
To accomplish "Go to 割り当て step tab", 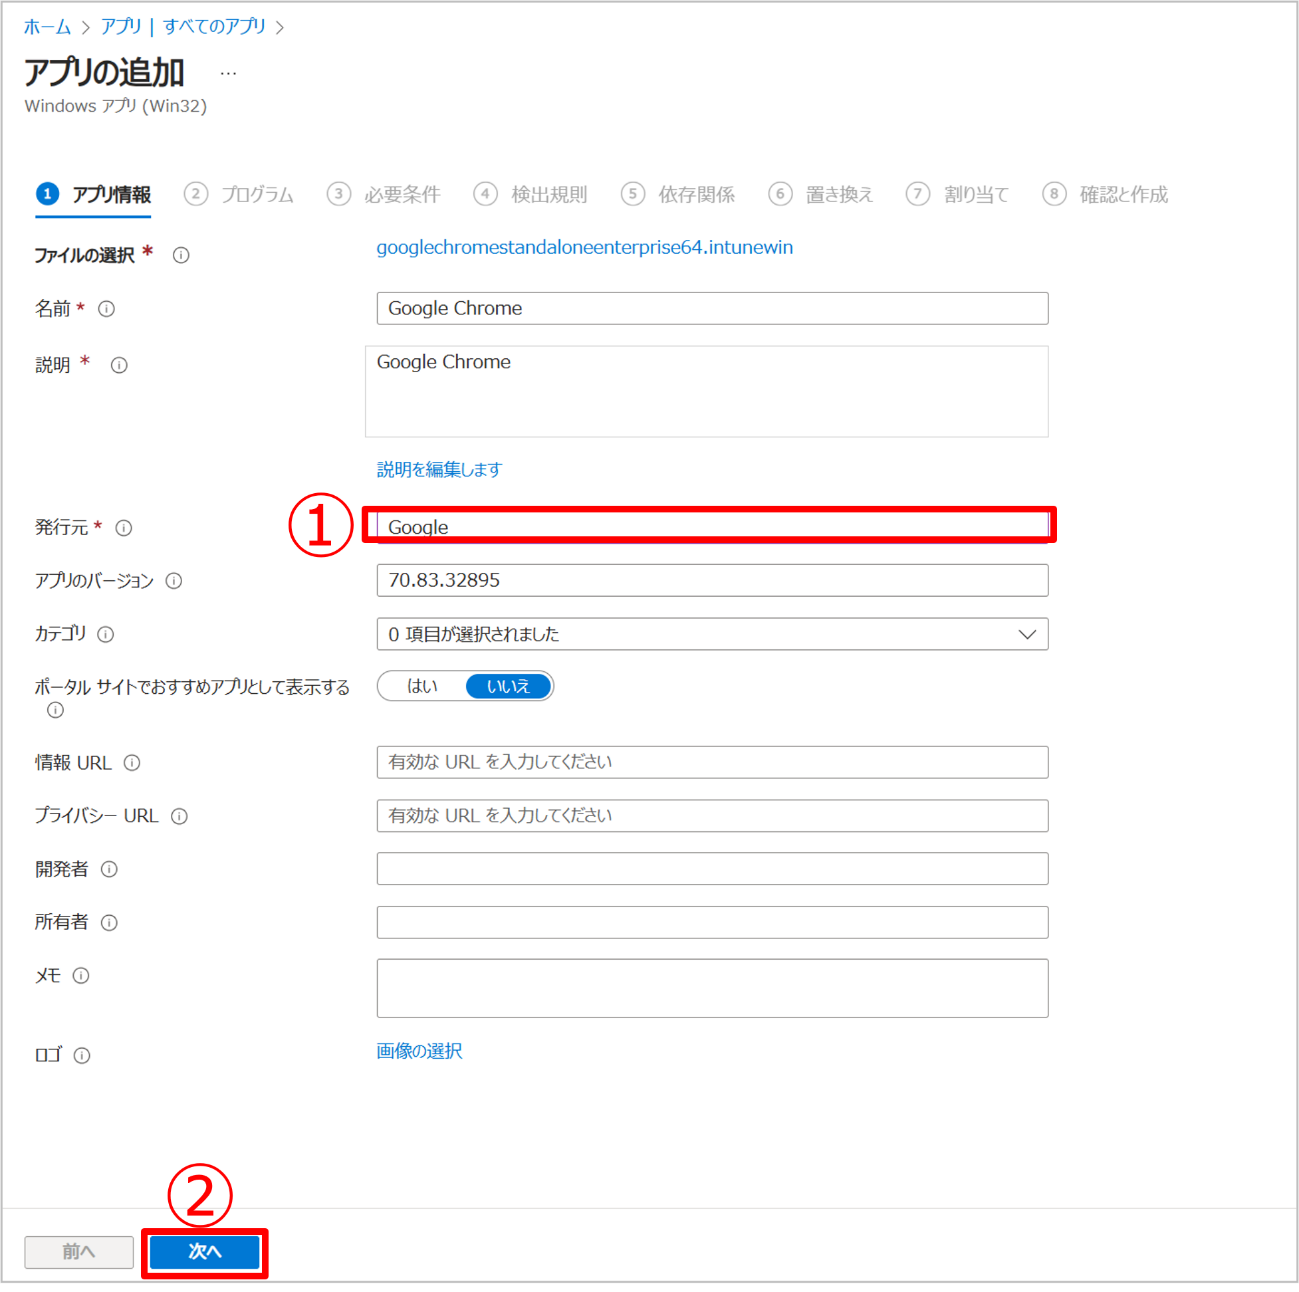I will 958,194.
